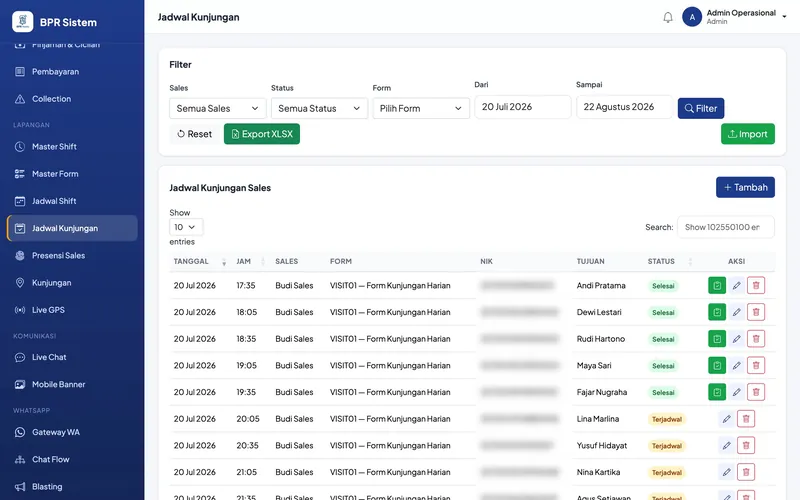Edit the Dewi Lestari schedule row
800x500 pixels.
[x=736, y=312]
